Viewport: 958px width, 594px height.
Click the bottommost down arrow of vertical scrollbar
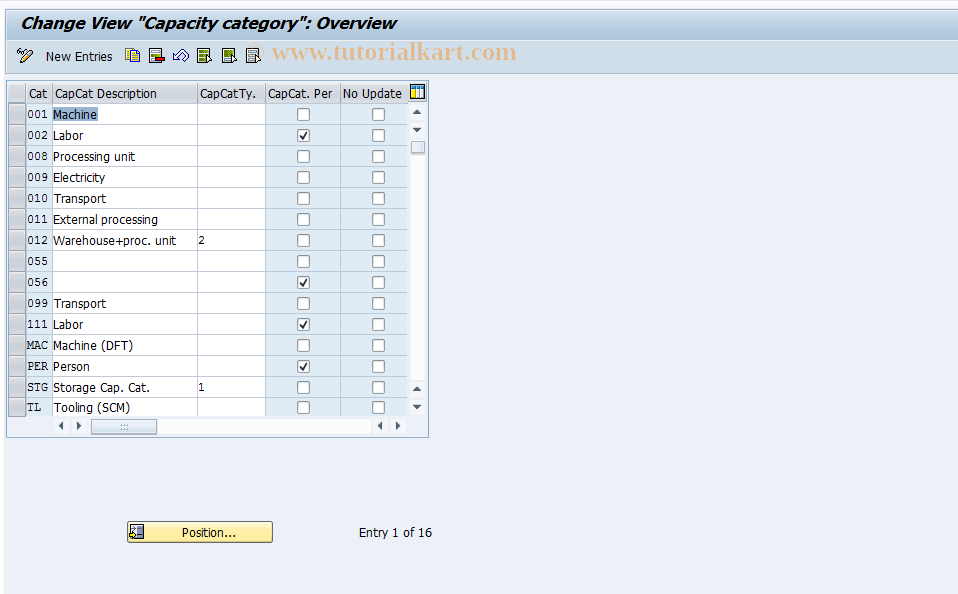pyautogui.click(x=417, y=407)
